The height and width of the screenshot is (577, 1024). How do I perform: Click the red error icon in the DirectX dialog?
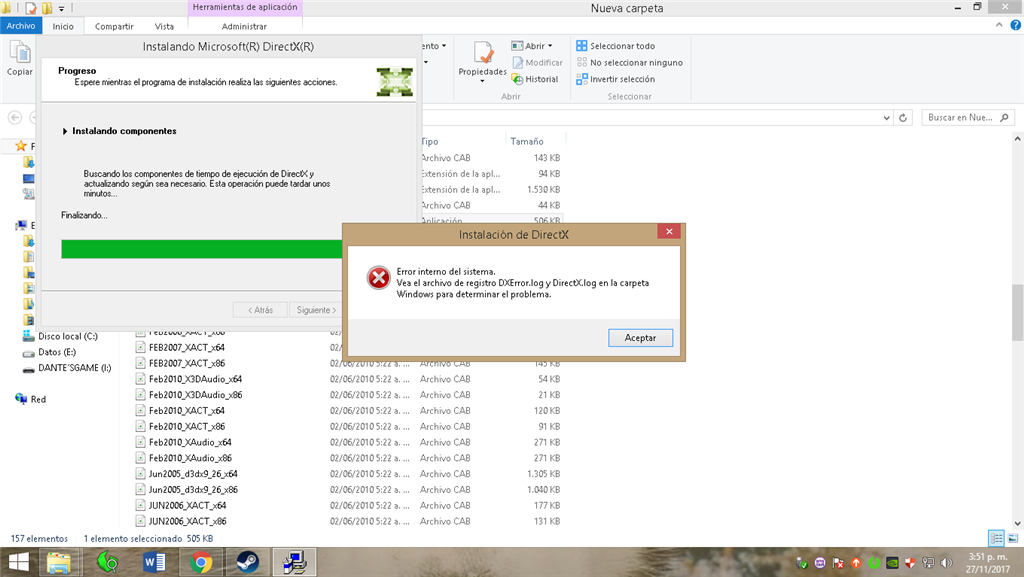[x=378, y=278]
